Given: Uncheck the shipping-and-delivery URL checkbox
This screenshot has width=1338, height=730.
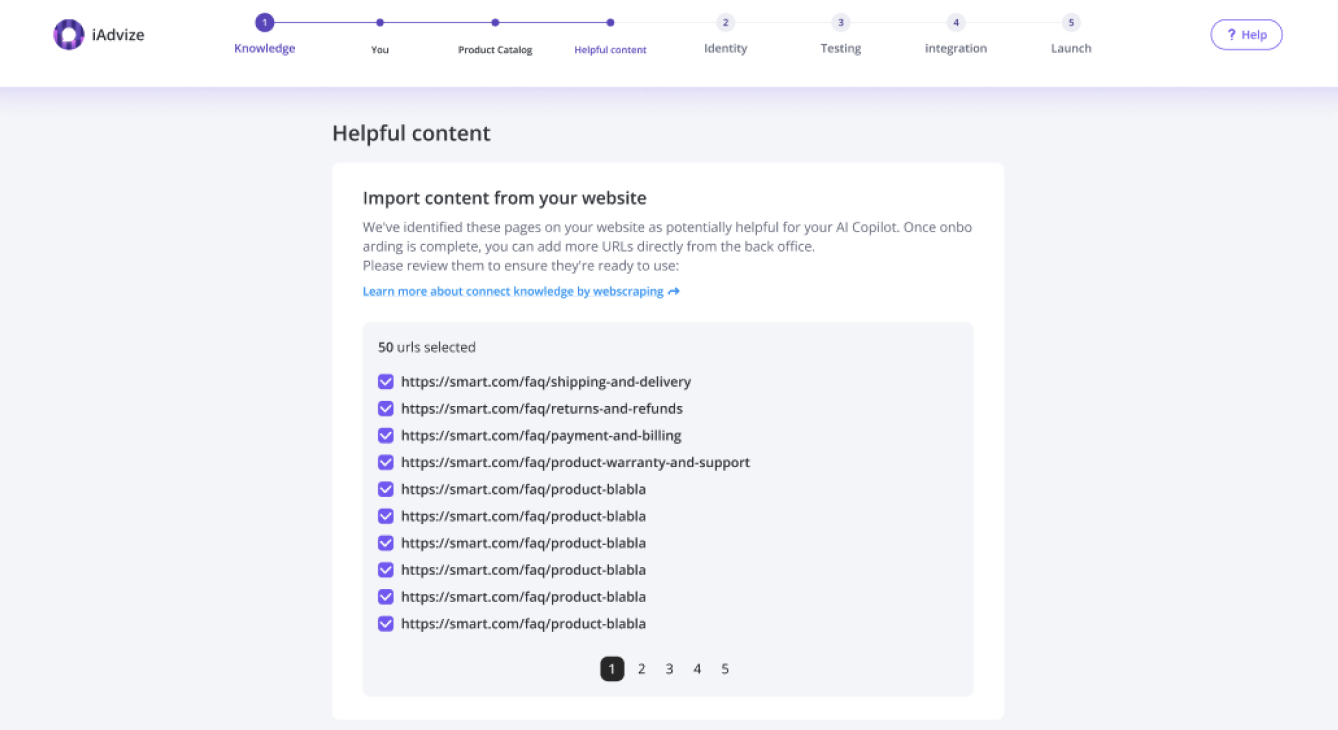Looking at the screenshot, I should pyautogui.click(x=385, y=382).
